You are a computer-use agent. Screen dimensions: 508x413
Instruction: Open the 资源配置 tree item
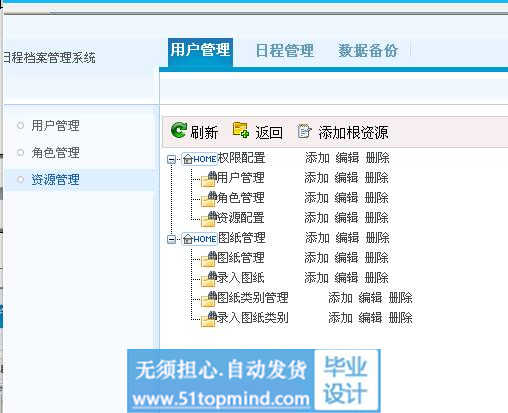(x=240, y=218)
